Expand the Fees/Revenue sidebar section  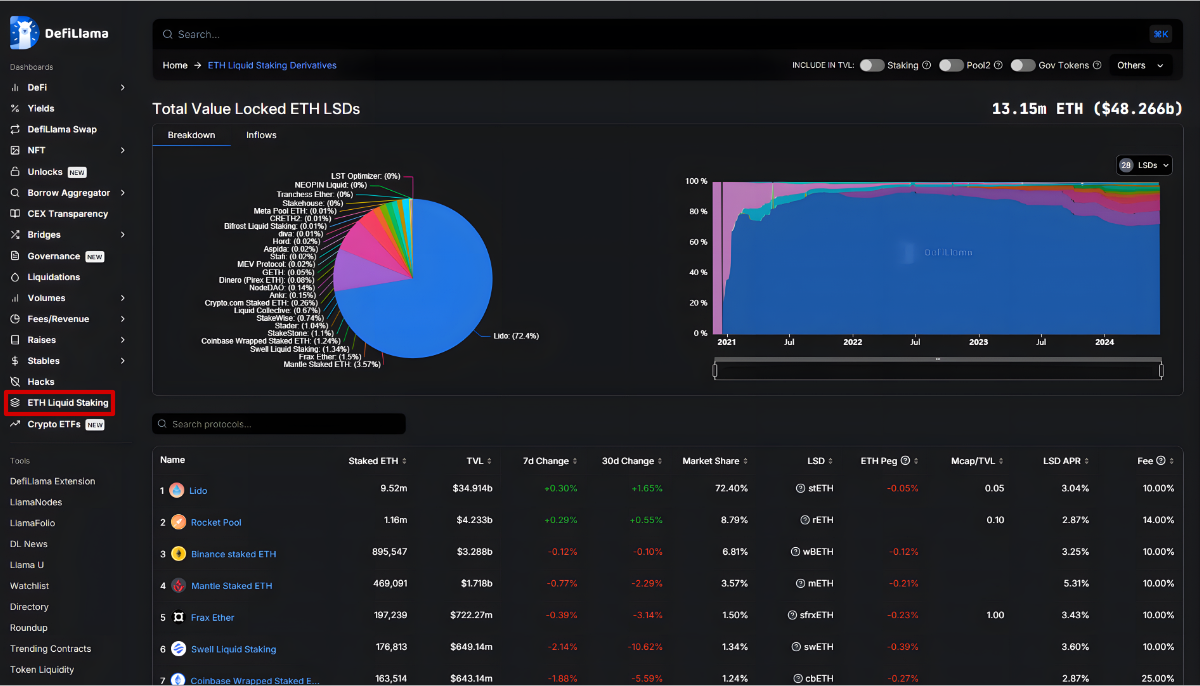13,318
